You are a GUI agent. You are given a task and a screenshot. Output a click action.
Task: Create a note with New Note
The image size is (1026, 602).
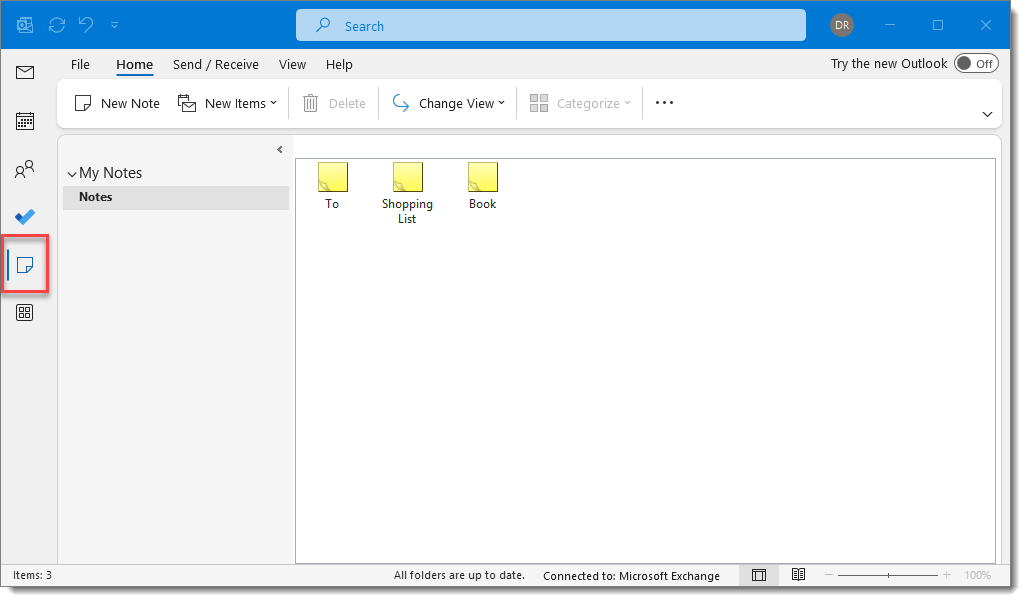point(116,102)
